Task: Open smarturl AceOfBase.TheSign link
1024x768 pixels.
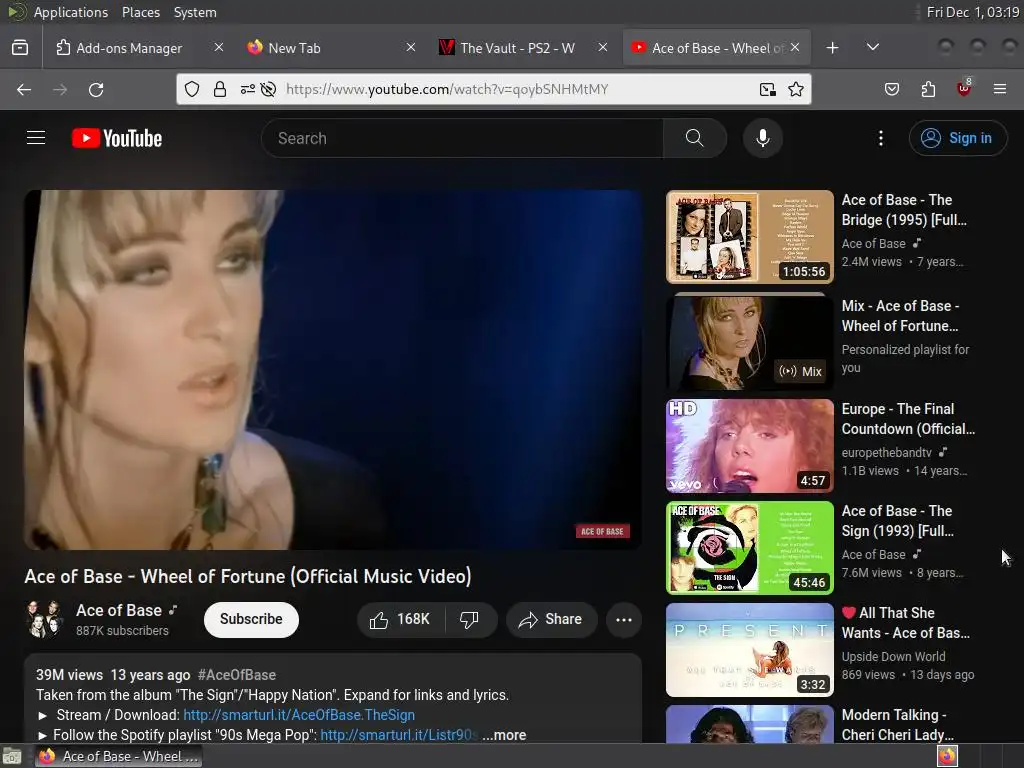Action: point(299,715)
